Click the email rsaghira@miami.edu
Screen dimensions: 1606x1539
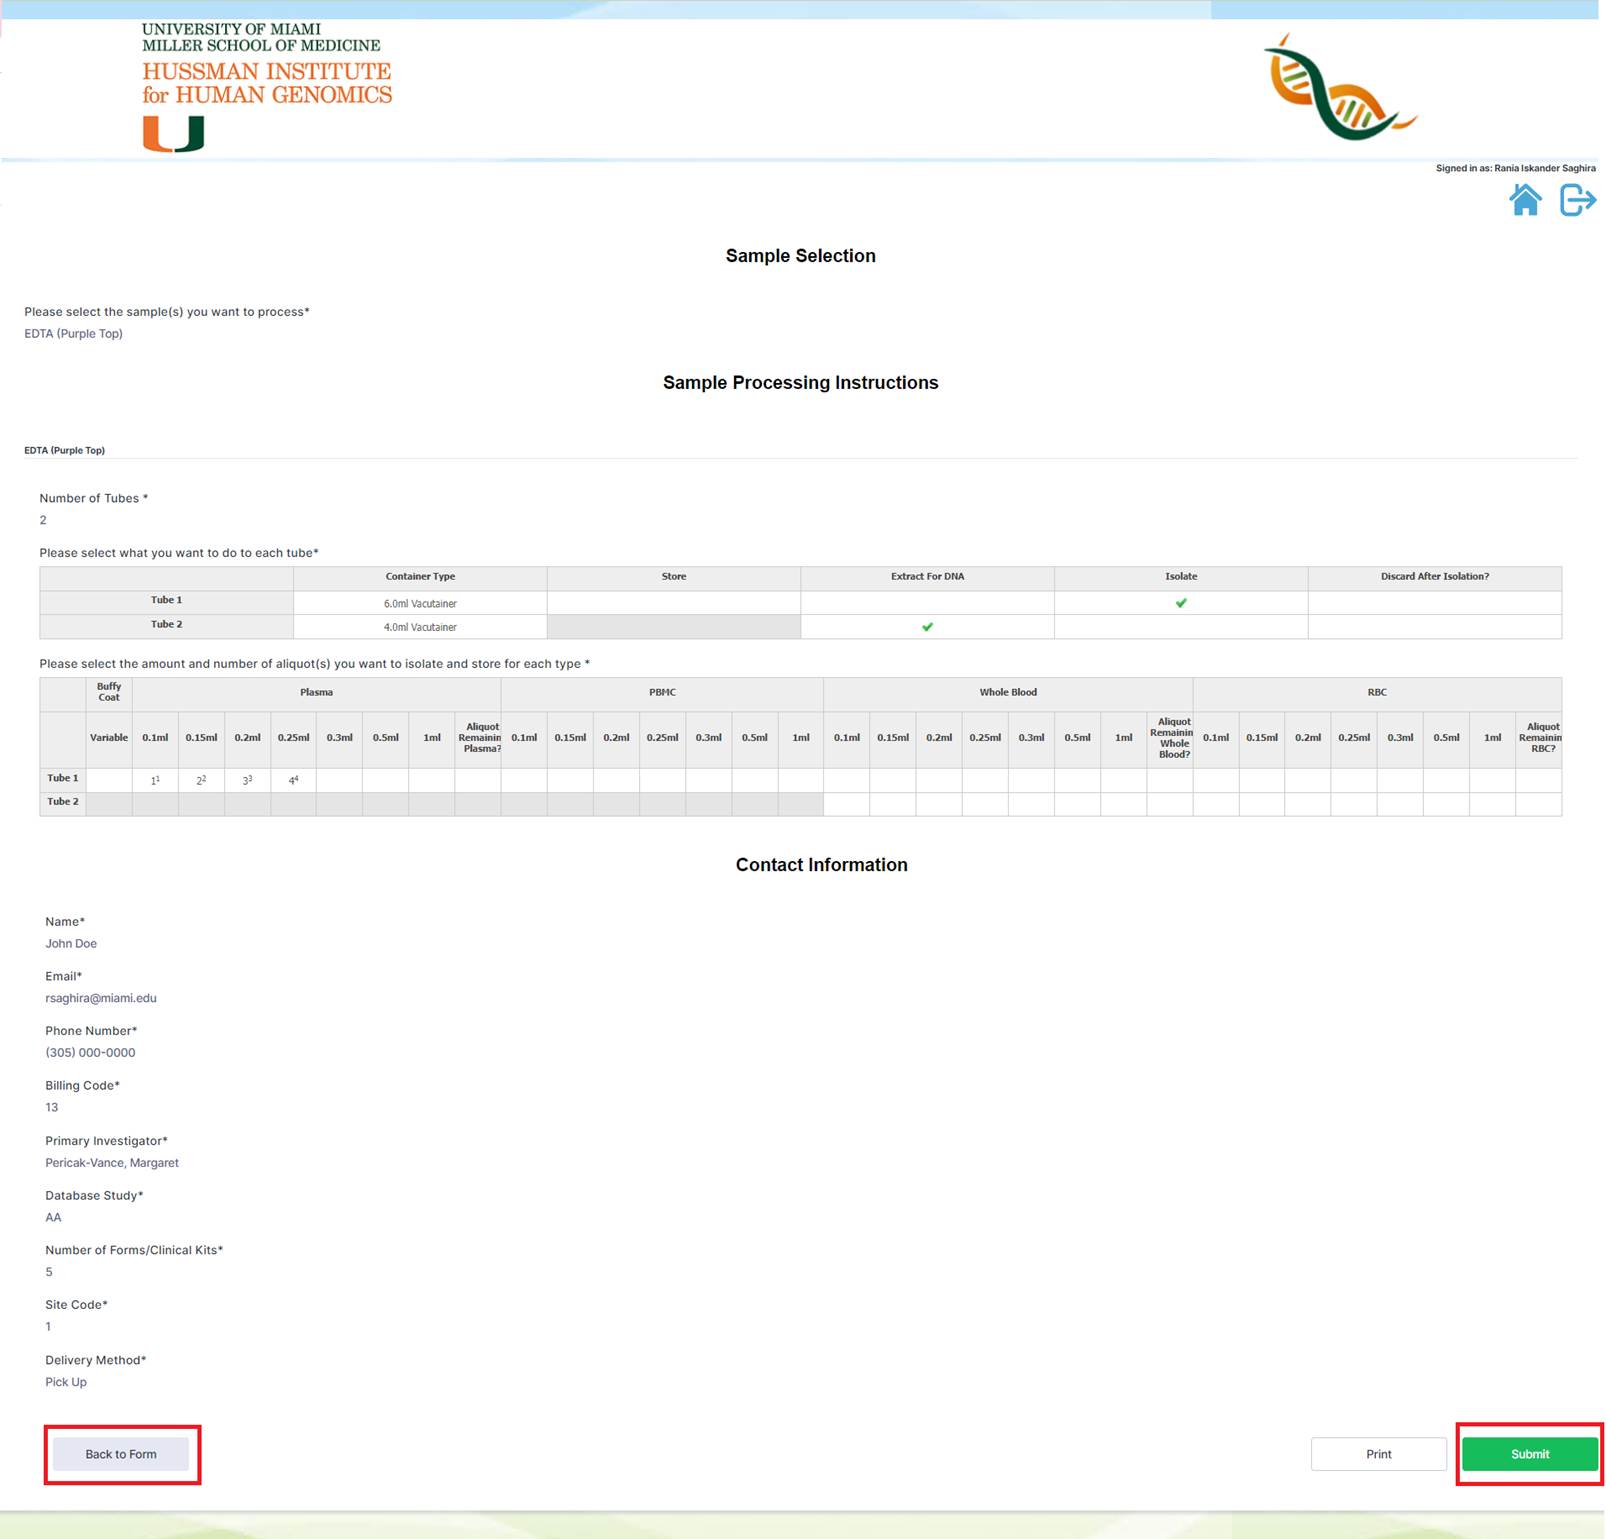(x=101, y=998)
